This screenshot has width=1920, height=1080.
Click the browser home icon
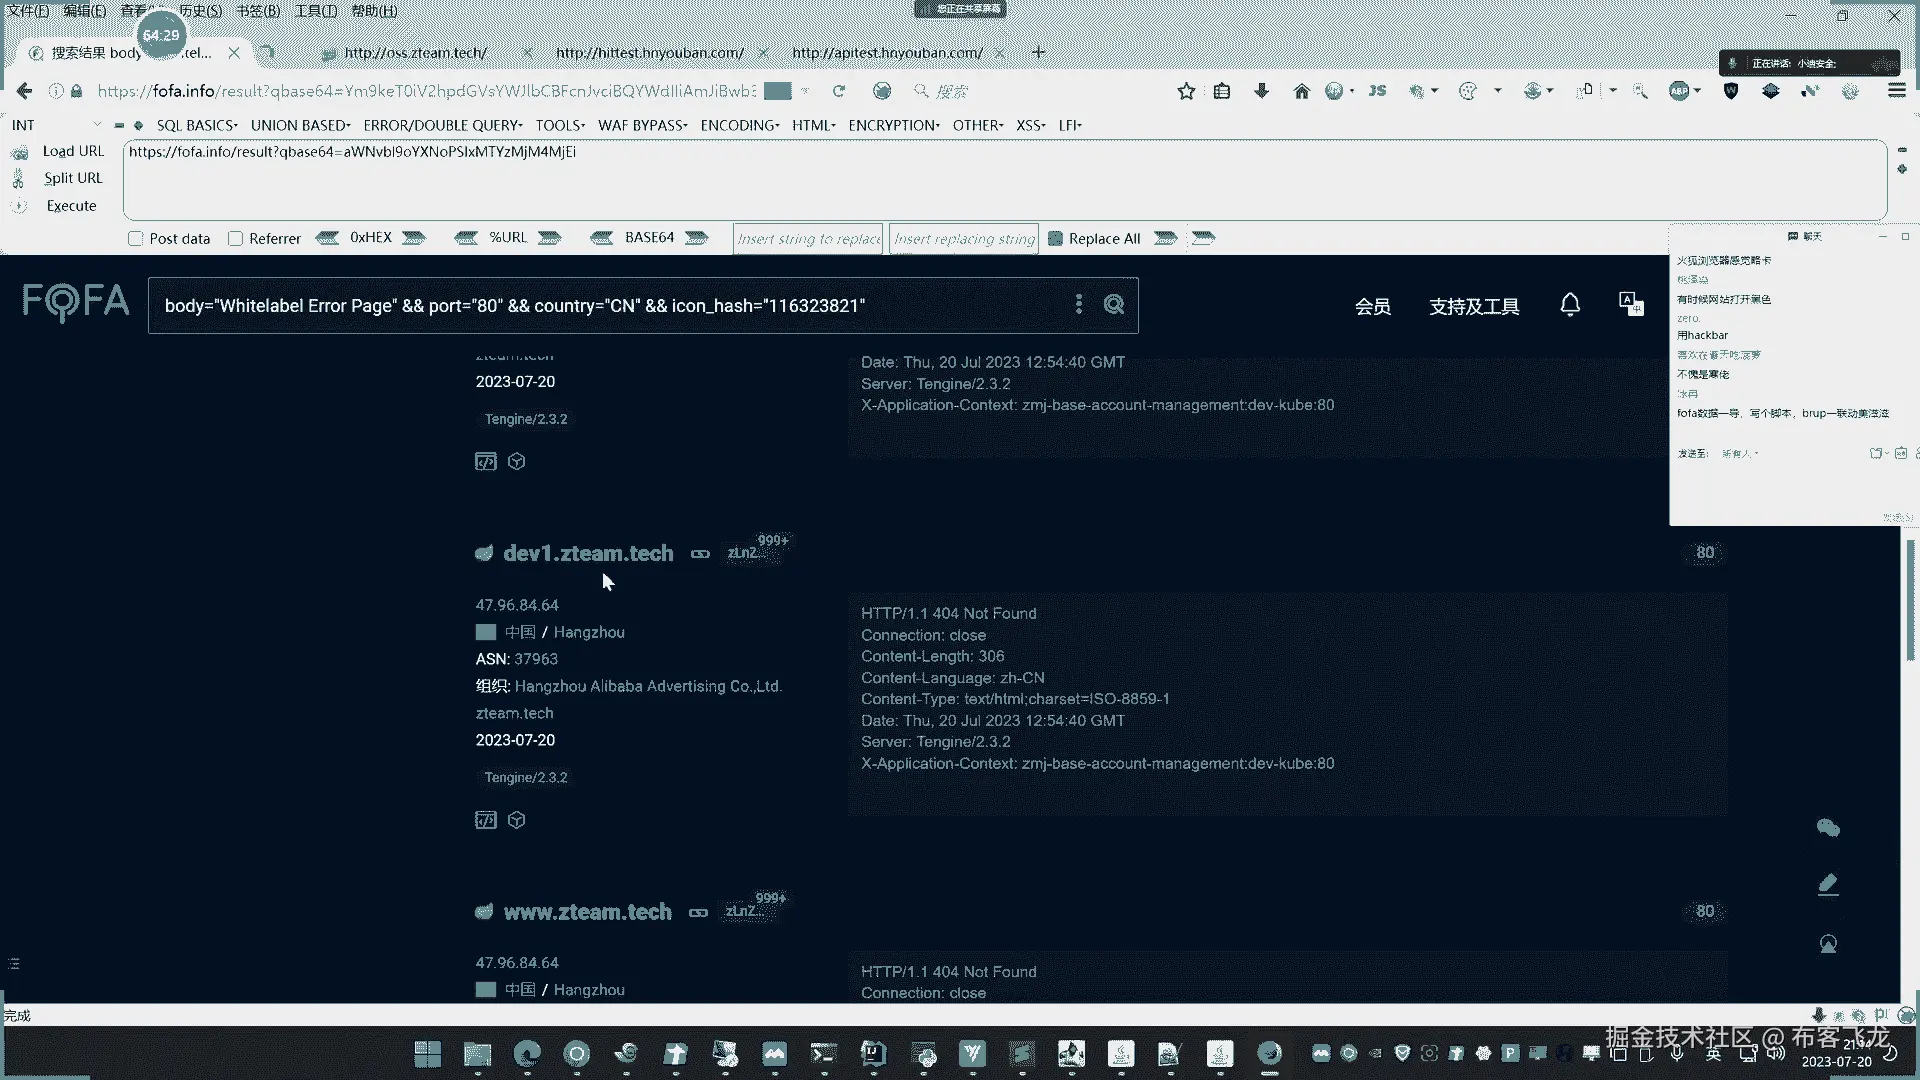click(1301, 91)
